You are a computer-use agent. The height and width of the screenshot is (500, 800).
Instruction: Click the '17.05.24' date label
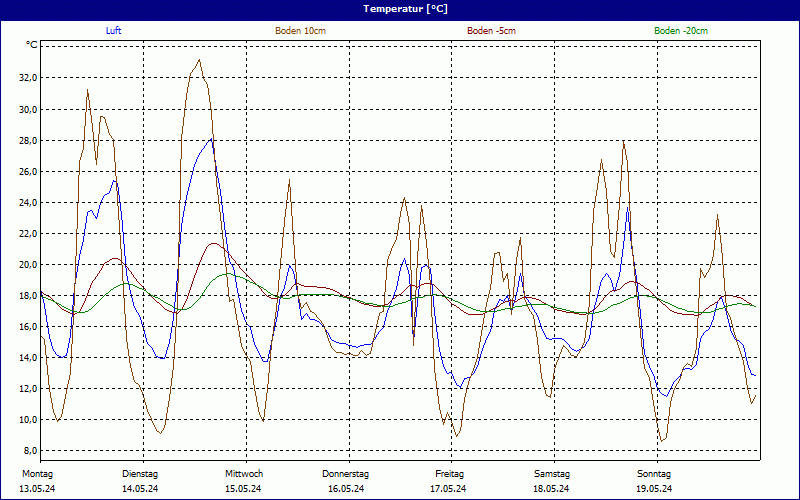coord(448,489)
